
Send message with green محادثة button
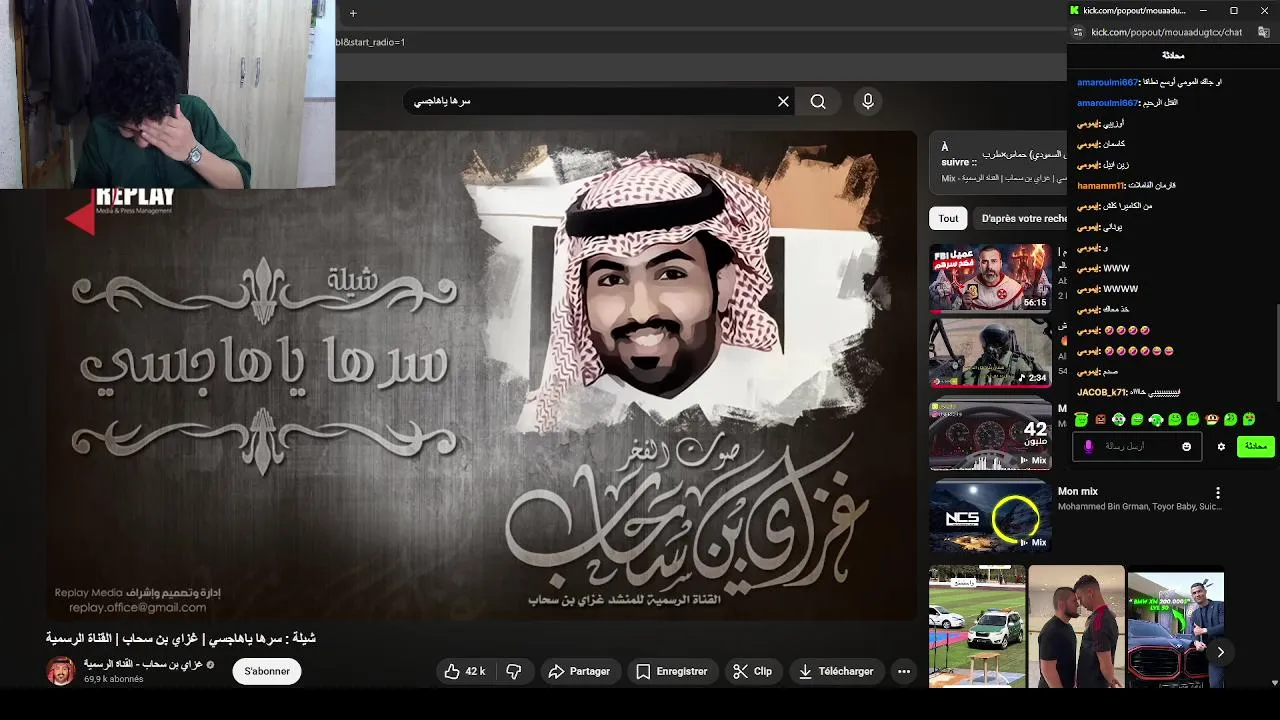1255,446
